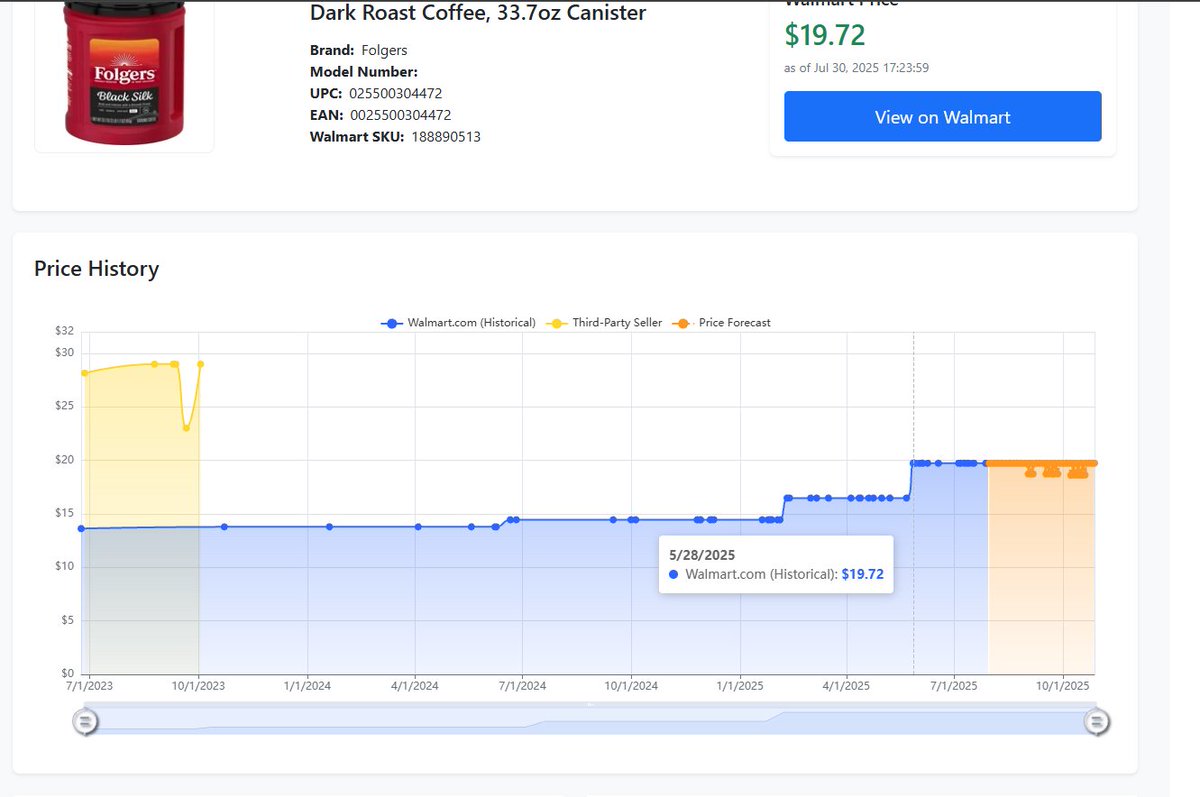Grab the right range slider handle
This screenshot has width=1200, height=797.
click(x=1097, y=721)
